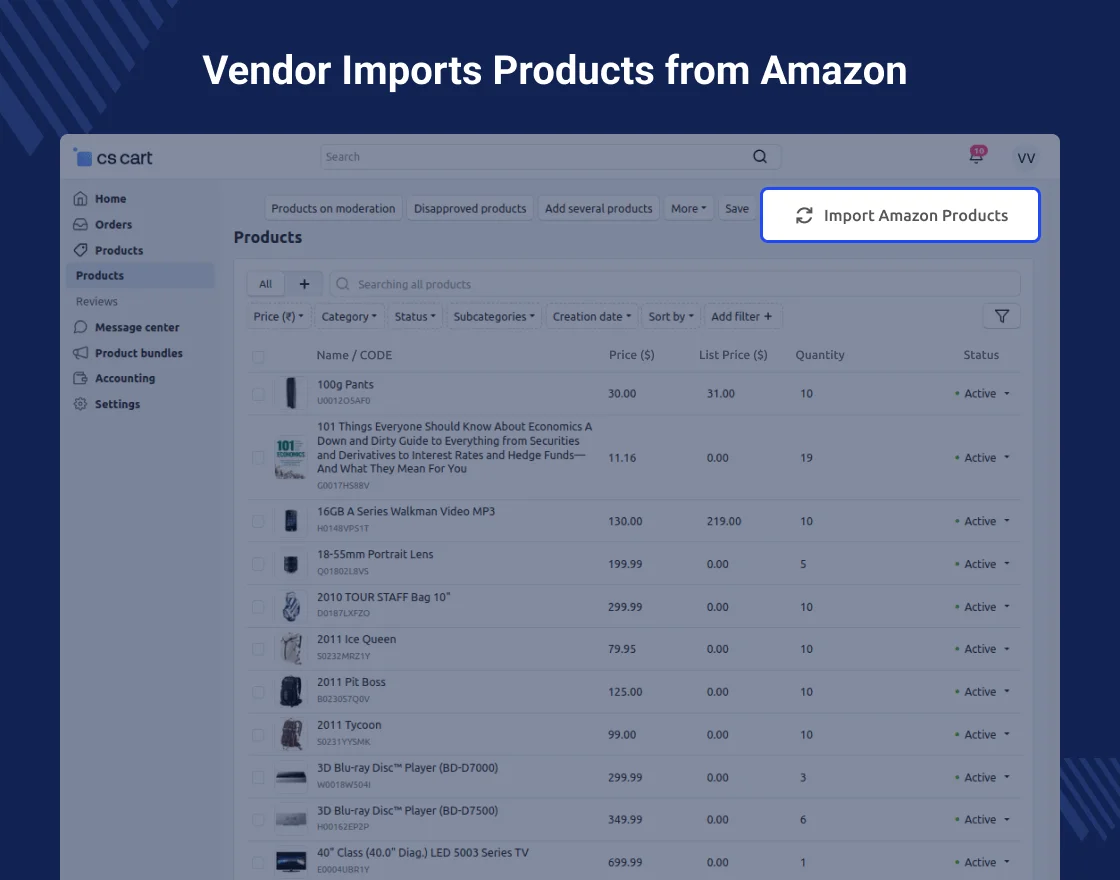Click the plus icon next to All
The width and height of the screenshot is (1120, 880).
pos(304,284)
